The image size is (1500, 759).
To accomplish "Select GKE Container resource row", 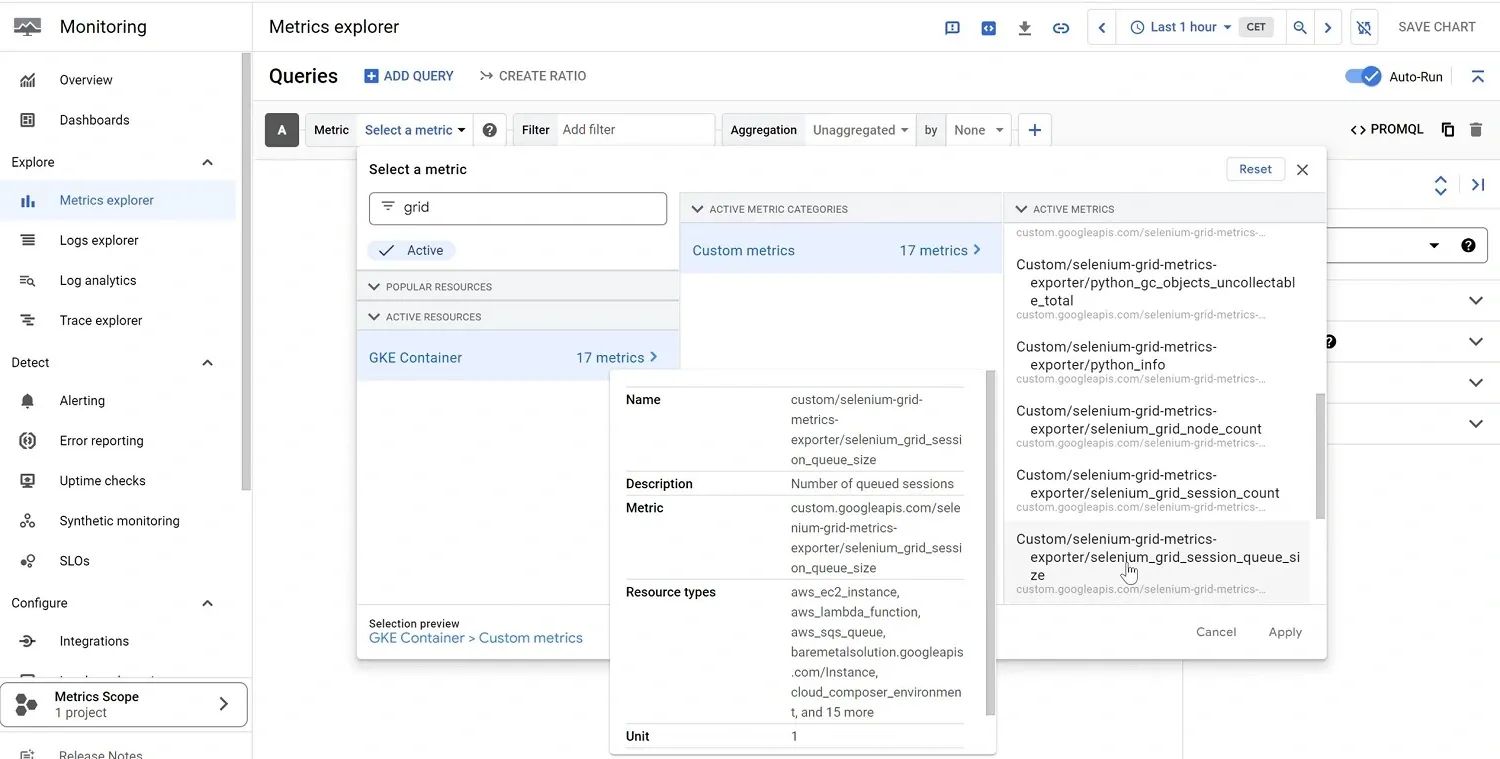I will pos(518,357).
